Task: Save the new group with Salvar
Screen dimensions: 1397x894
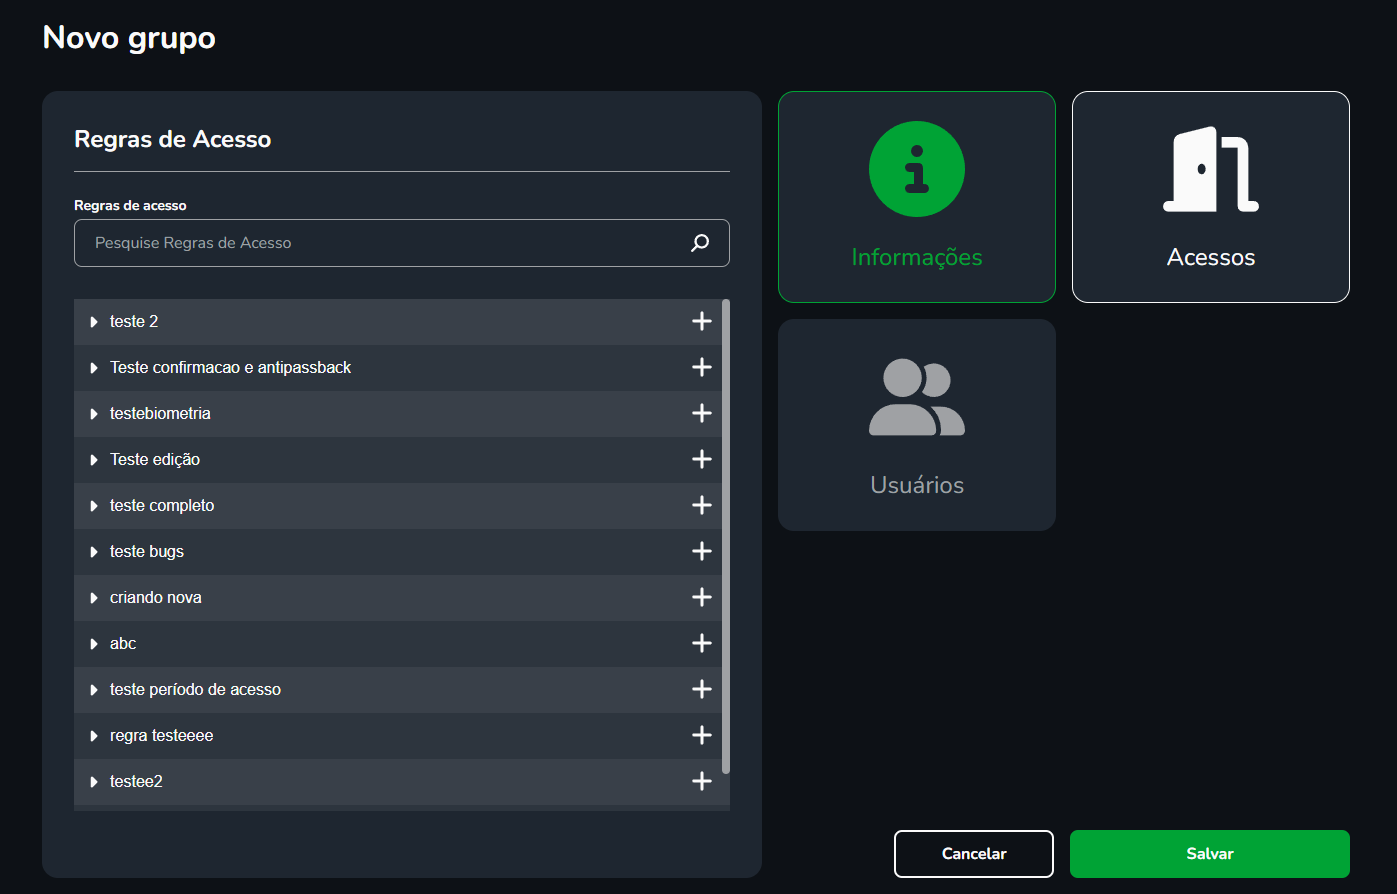Action: pyautogui.click(x=1210, y=854)
